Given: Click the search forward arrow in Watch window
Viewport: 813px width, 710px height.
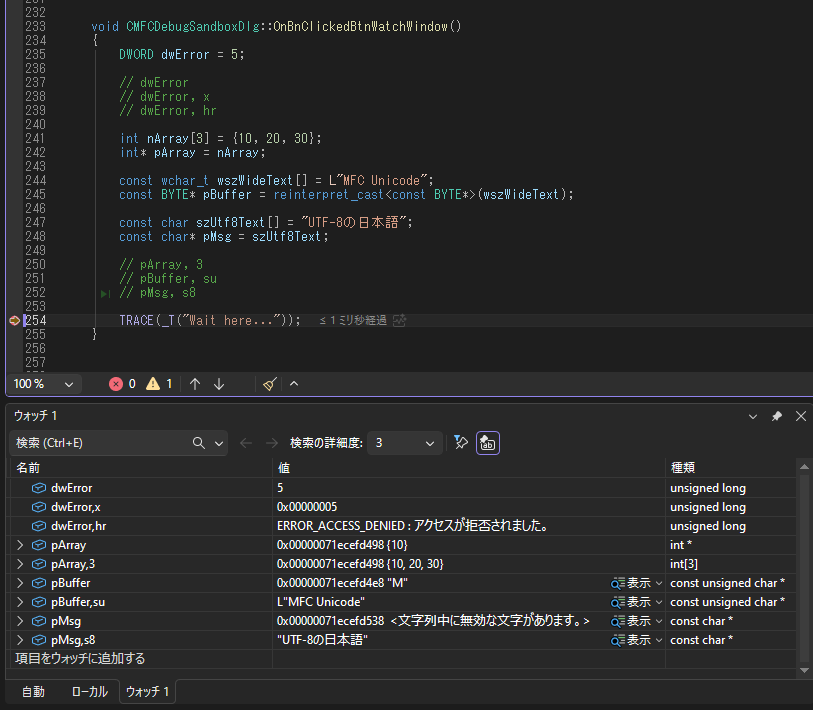Looking at the screenshot, I should click(272, 443).
